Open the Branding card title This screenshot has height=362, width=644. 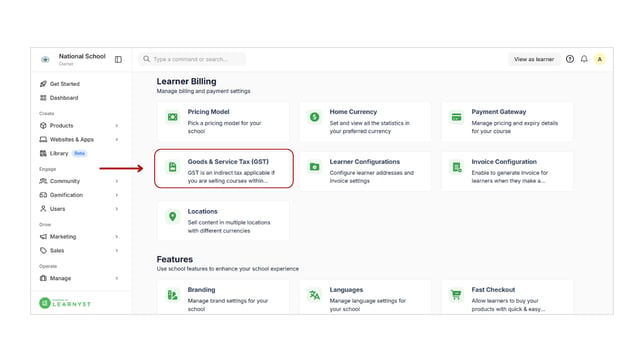point(201,290)
